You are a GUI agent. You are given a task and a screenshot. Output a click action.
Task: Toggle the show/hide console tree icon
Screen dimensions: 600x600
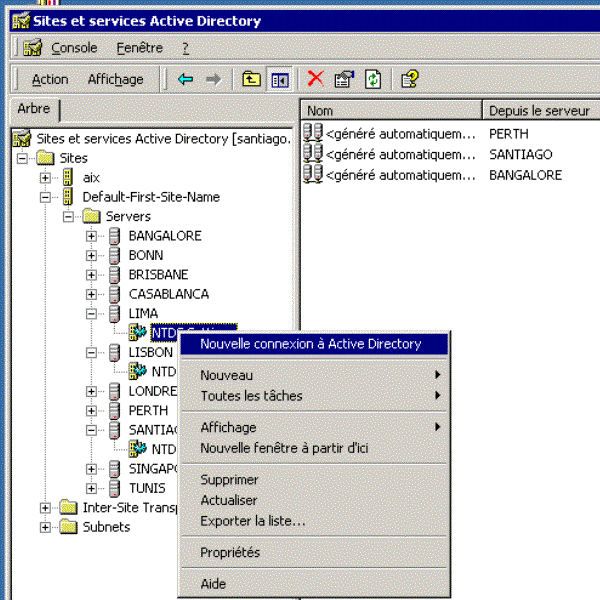(279, 79)
